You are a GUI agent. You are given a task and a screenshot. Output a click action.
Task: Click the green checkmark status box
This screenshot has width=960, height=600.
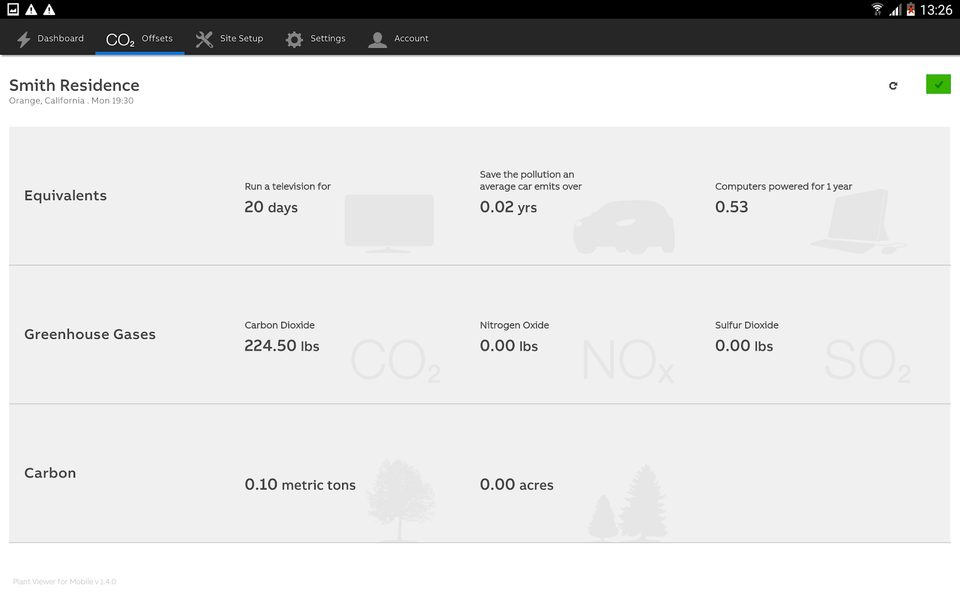click(938, 85)
